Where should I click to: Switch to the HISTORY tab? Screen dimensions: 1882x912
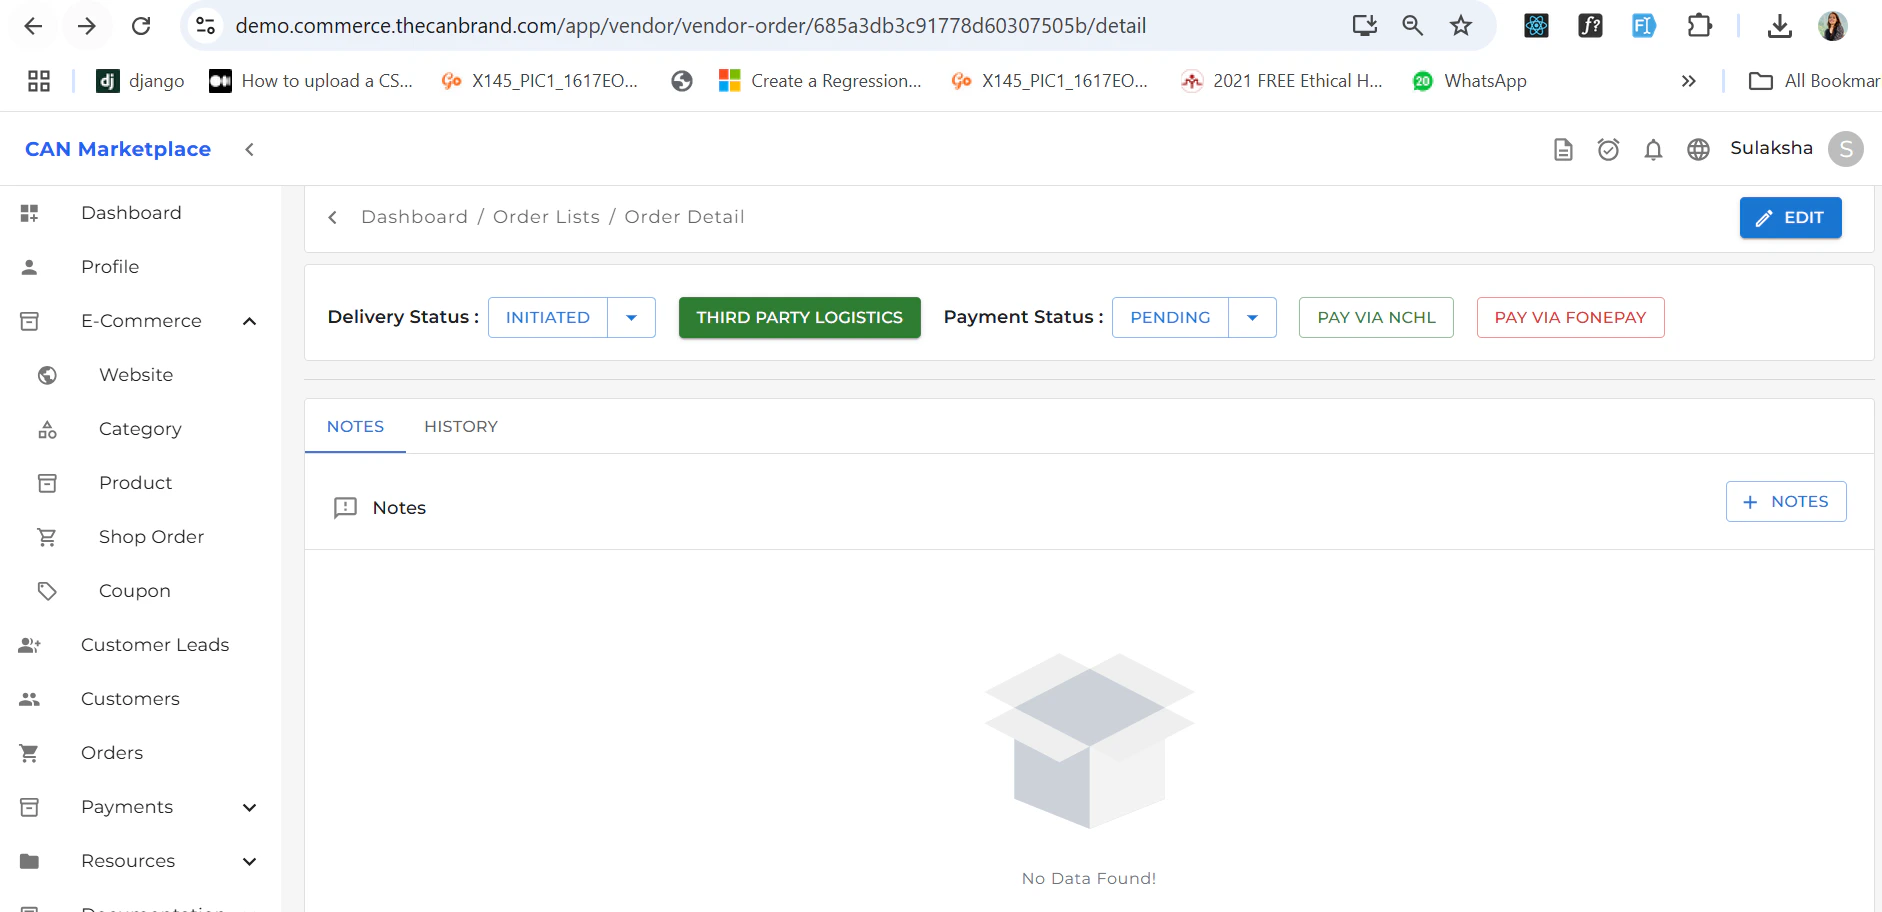460,426
